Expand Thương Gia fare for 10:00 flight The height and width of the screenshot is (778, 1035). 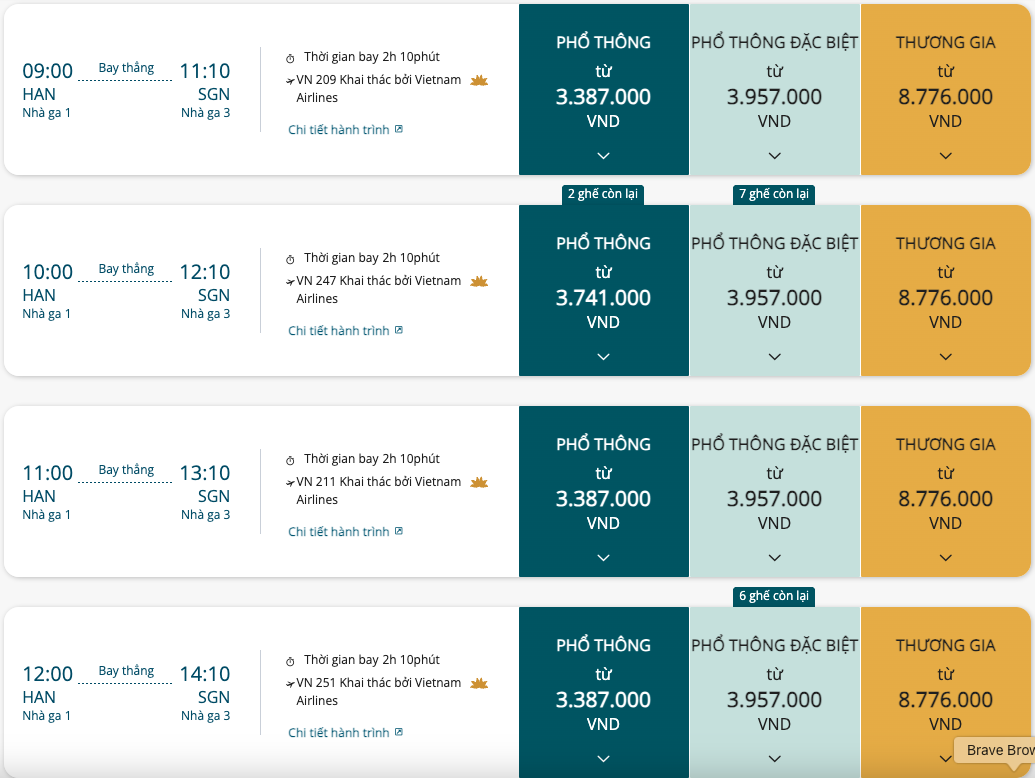946,357
